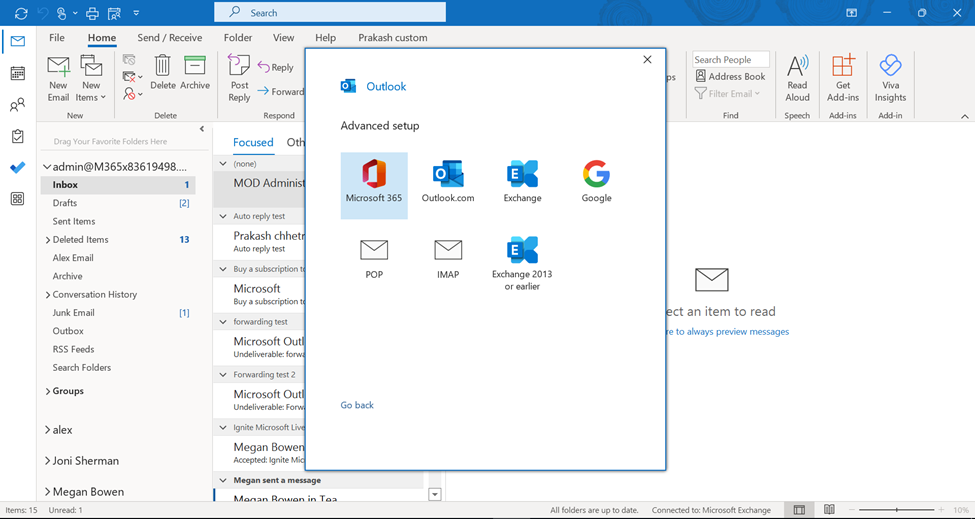Select the Focused inbox tab
Image resolution: width=975 pixels, height=519 pixels.
[x=253, y=142]
